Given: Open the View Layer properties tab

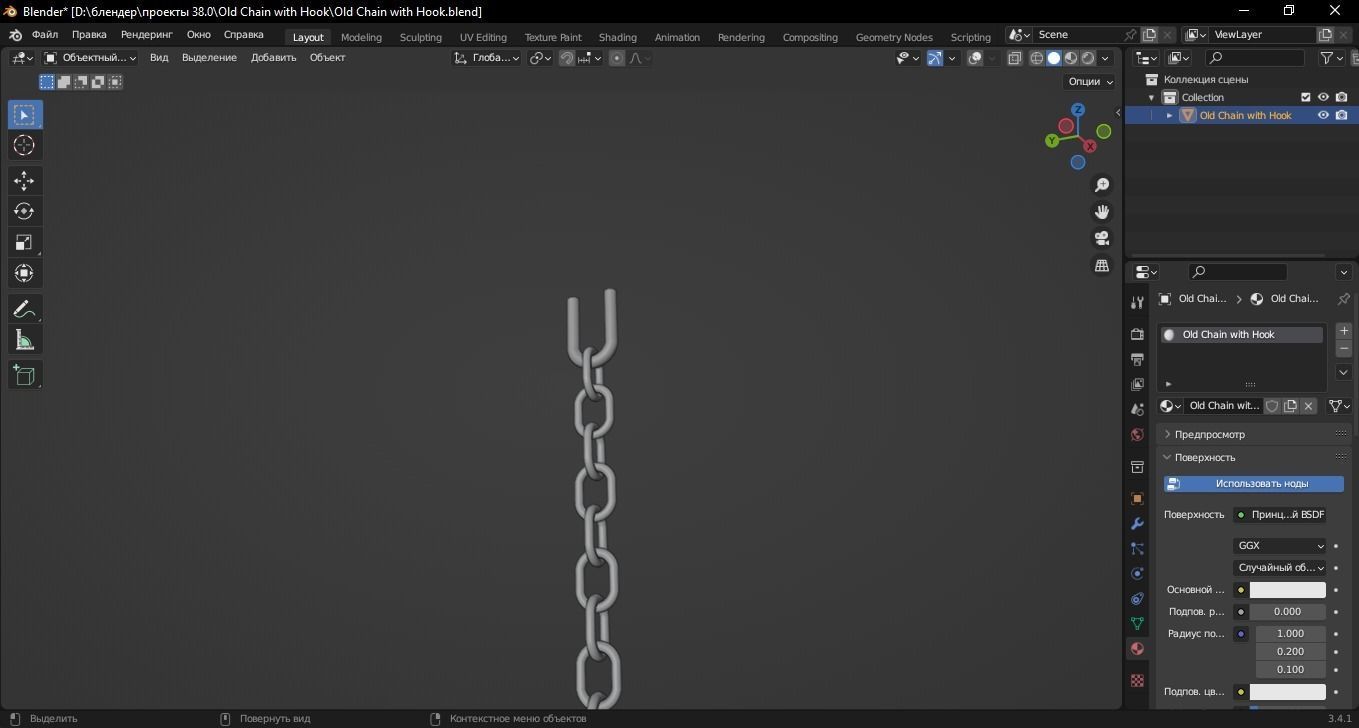Looking at the screenshot, I should 1137,384.
